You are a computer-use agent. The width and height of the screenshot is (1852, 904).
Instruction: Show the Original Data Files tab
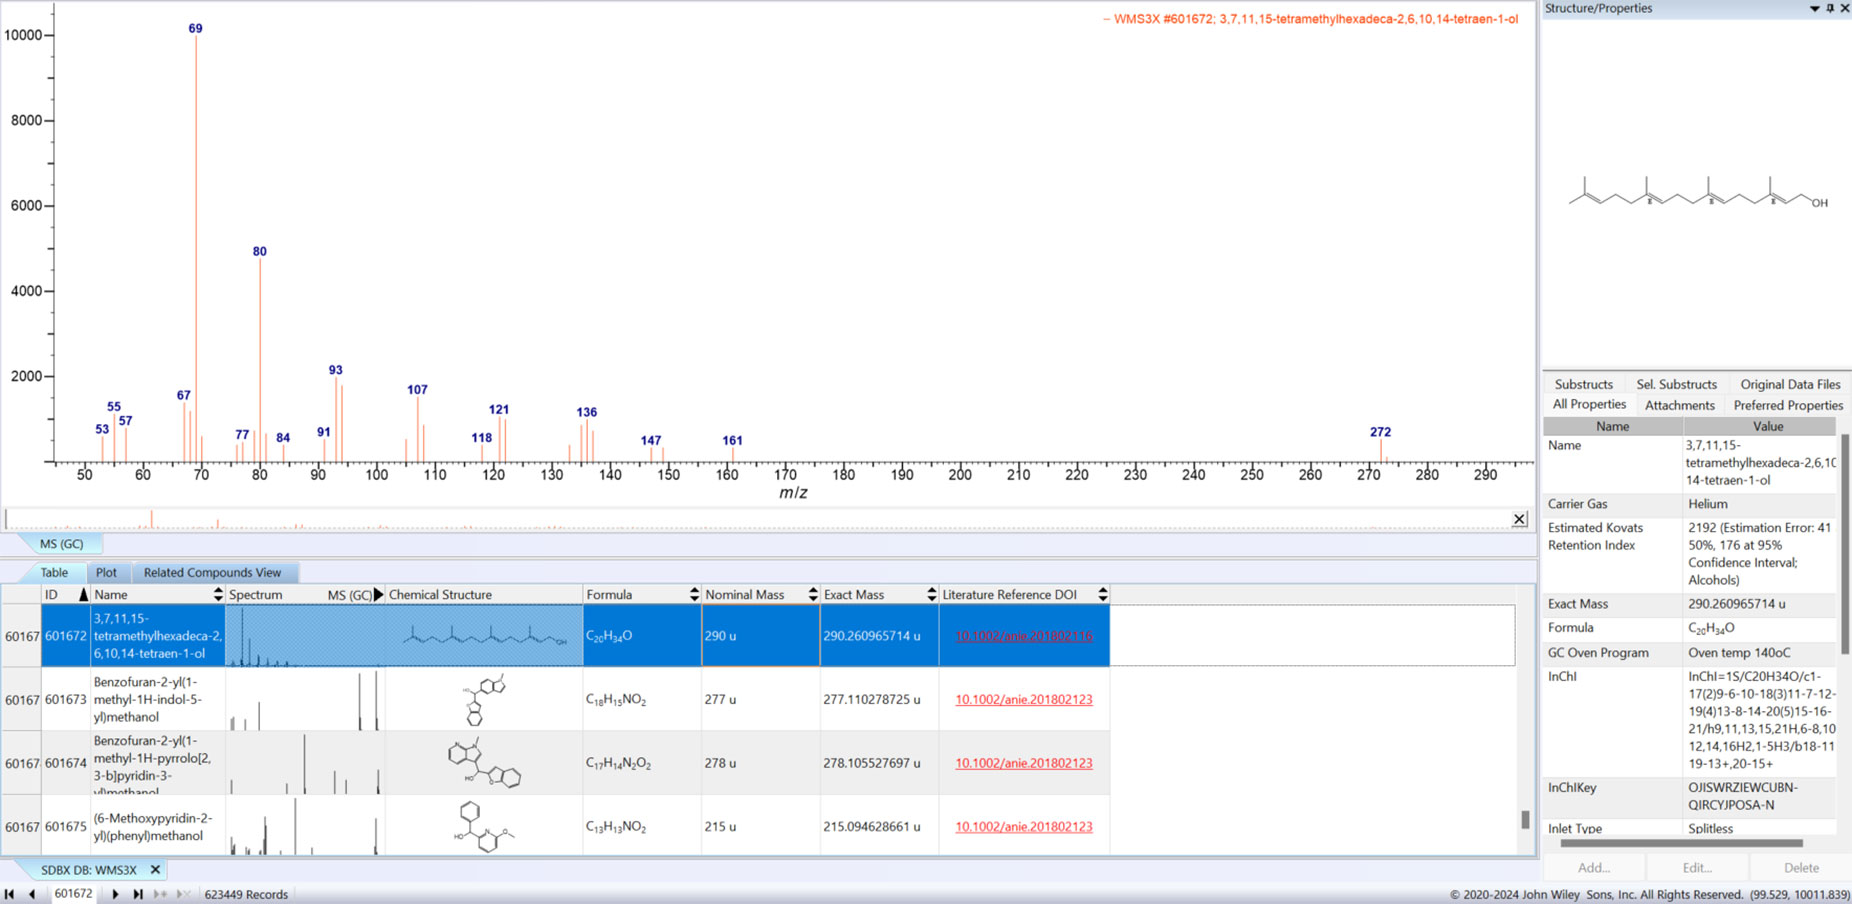point(1789,384)
